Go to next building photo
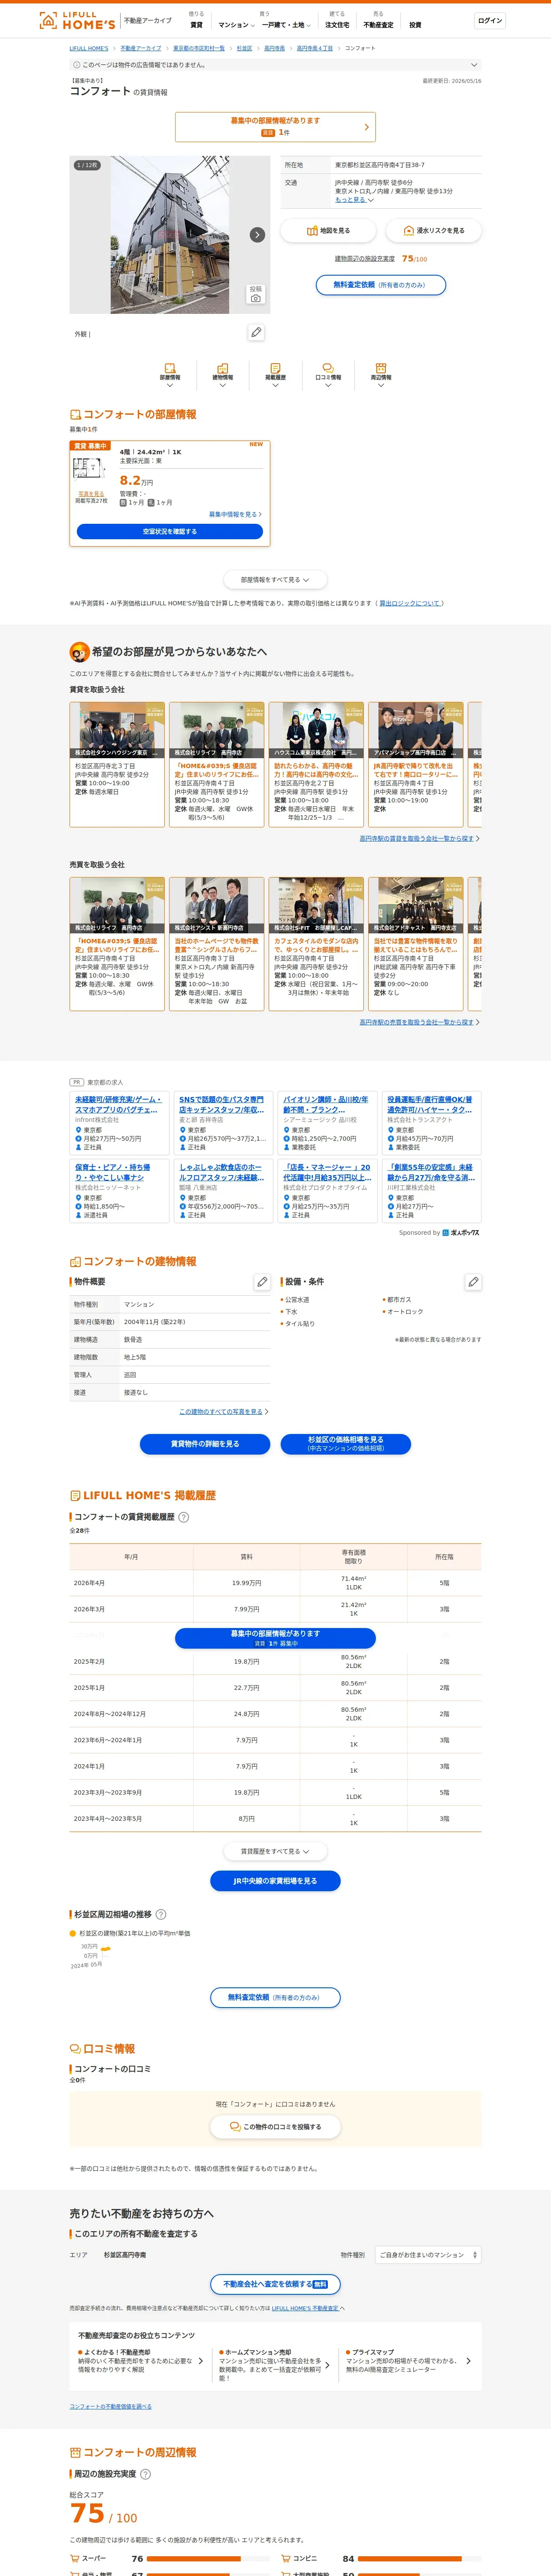The height and width of the screenshot is (2576, 551). coord(257,235)
